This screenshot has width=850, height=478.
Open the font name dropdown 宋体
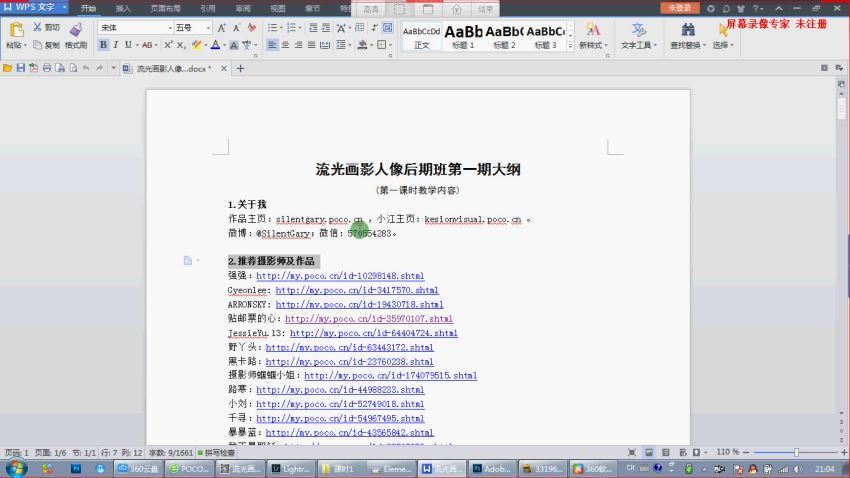(x=134, y=28)
